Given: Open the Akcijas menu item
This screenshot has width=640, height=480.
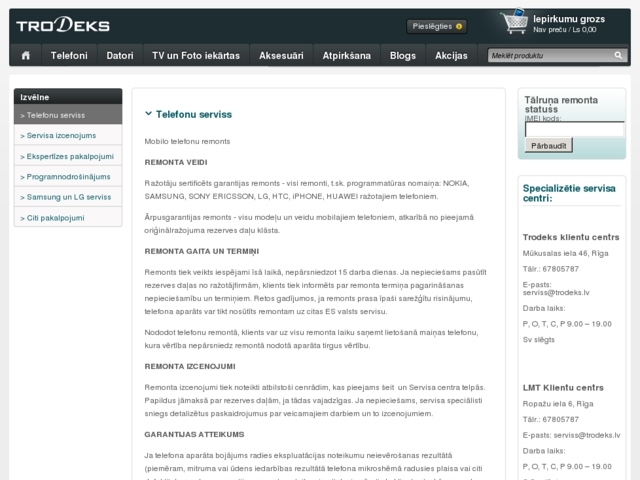Looking at the screenshot, I should [x=451, y=56].
